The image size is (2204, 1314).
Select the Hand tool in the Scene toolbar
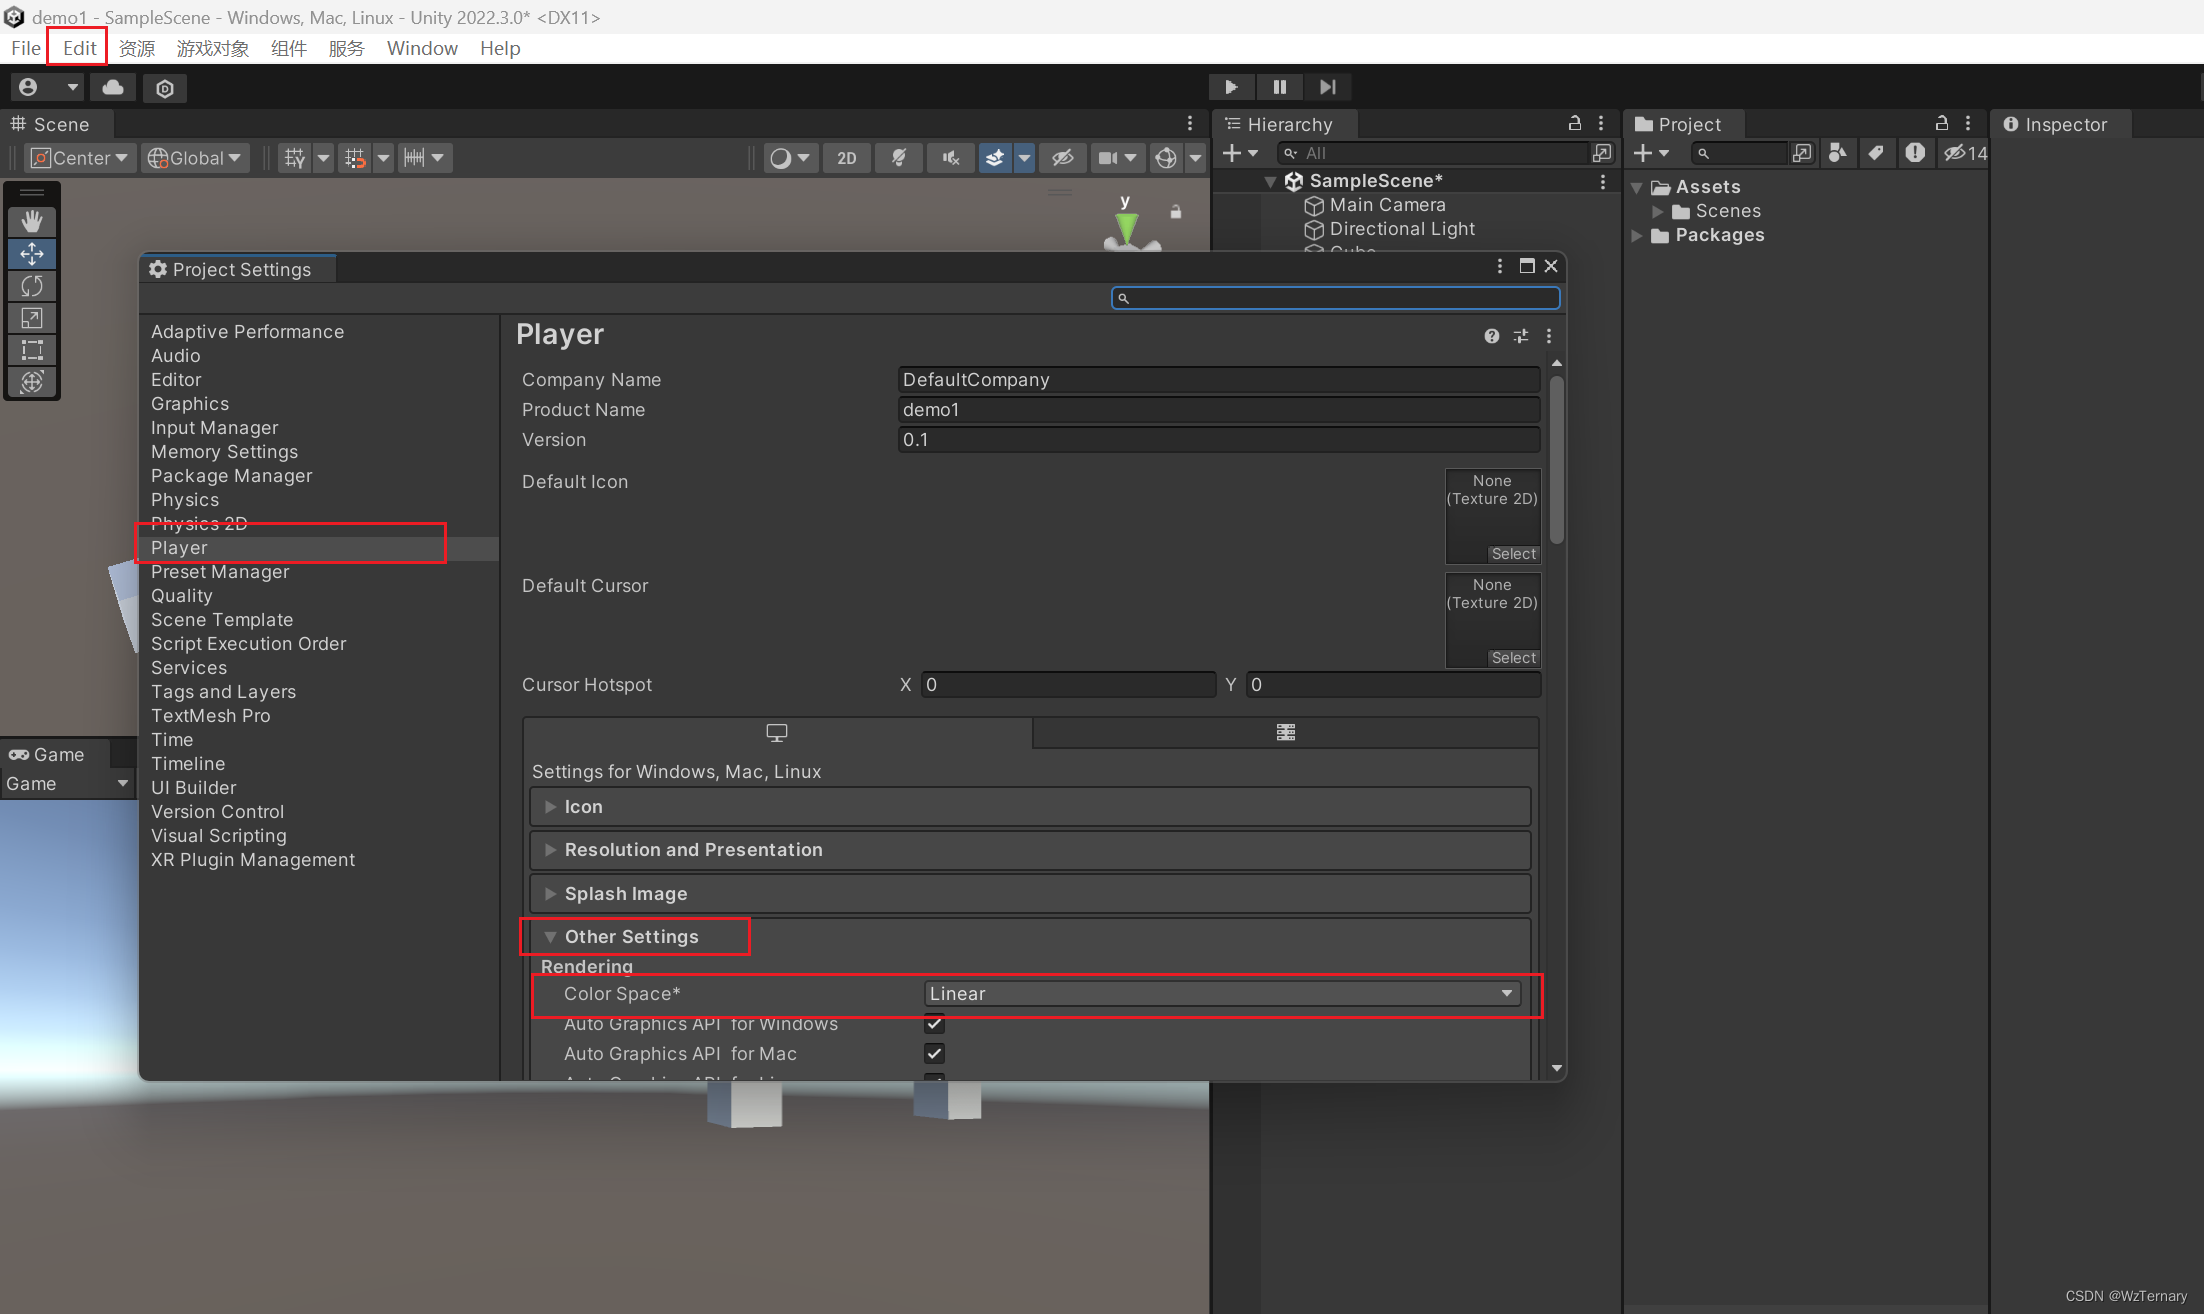coord(32,221)
